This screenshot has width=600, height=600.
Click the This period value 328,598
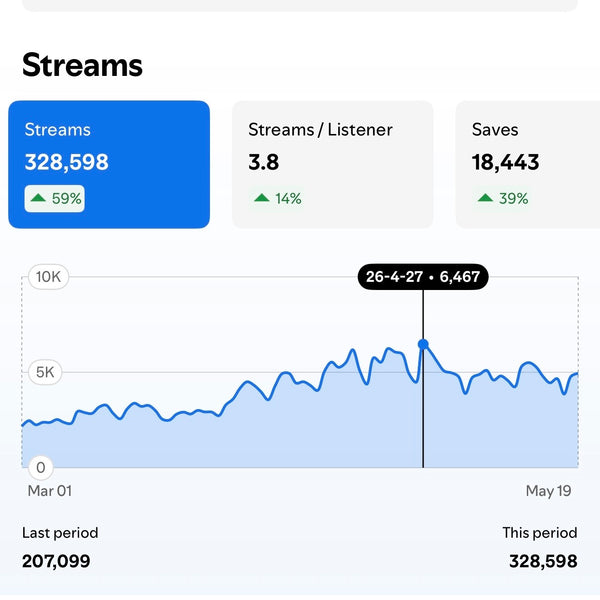point(543,561)
